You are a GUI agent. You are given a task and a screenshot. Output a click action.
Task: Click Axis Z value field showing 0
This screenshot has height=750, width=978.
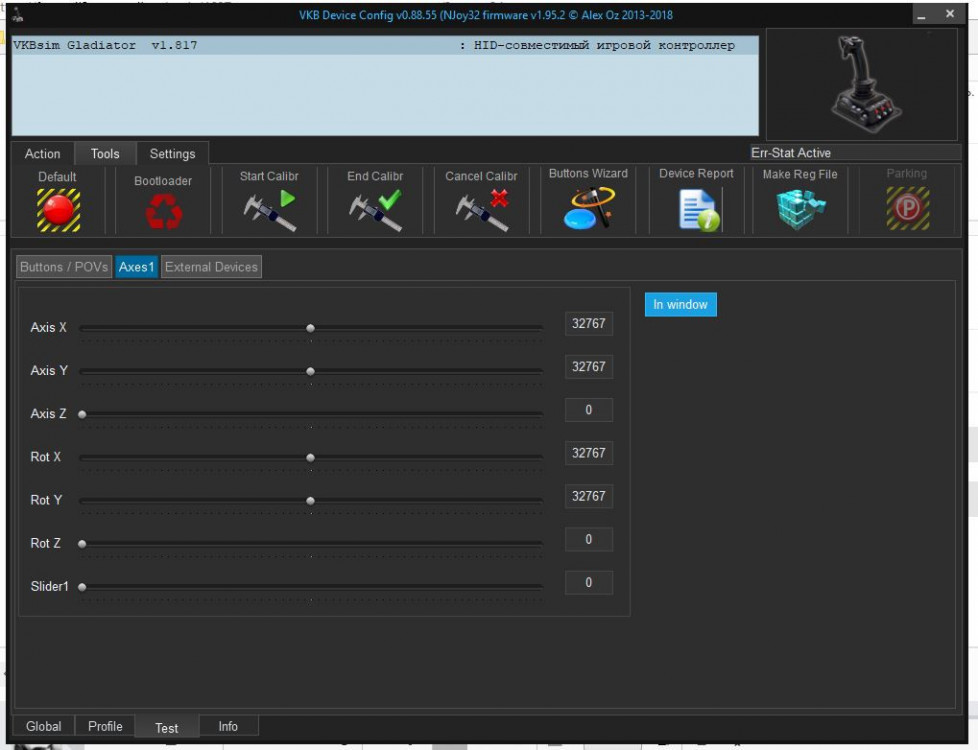click(x=589, y=410)
